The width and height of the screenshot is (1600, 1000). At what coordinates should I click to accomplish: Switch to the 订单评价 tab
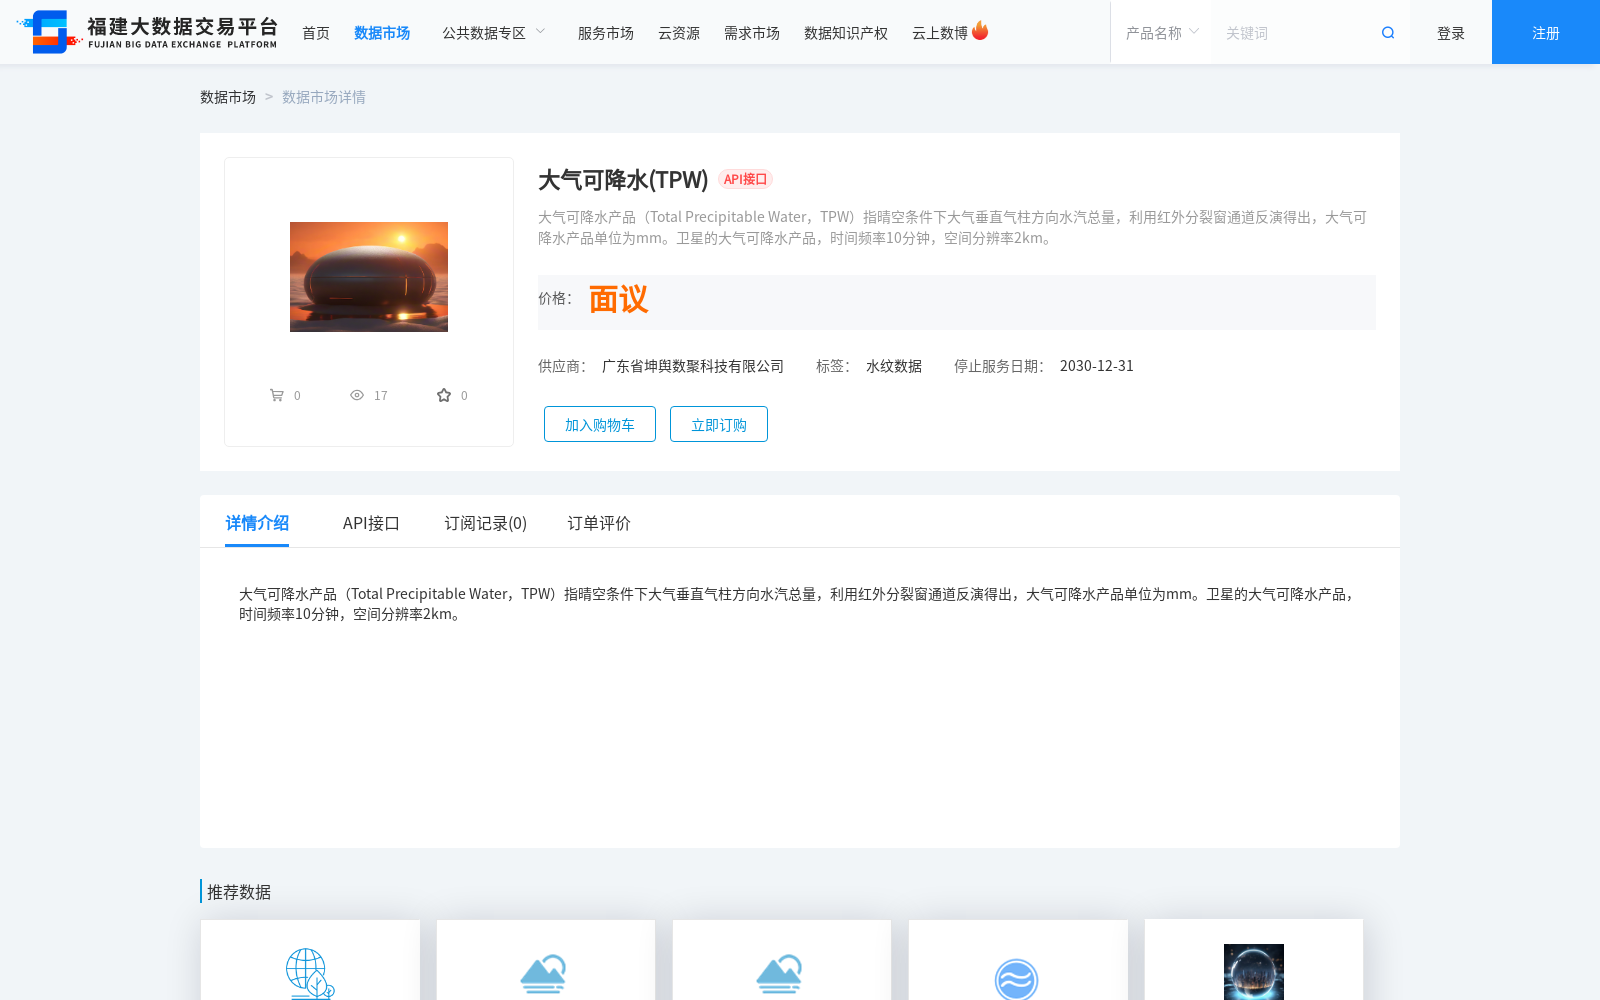pyautogui.click(x=599, y=523)
